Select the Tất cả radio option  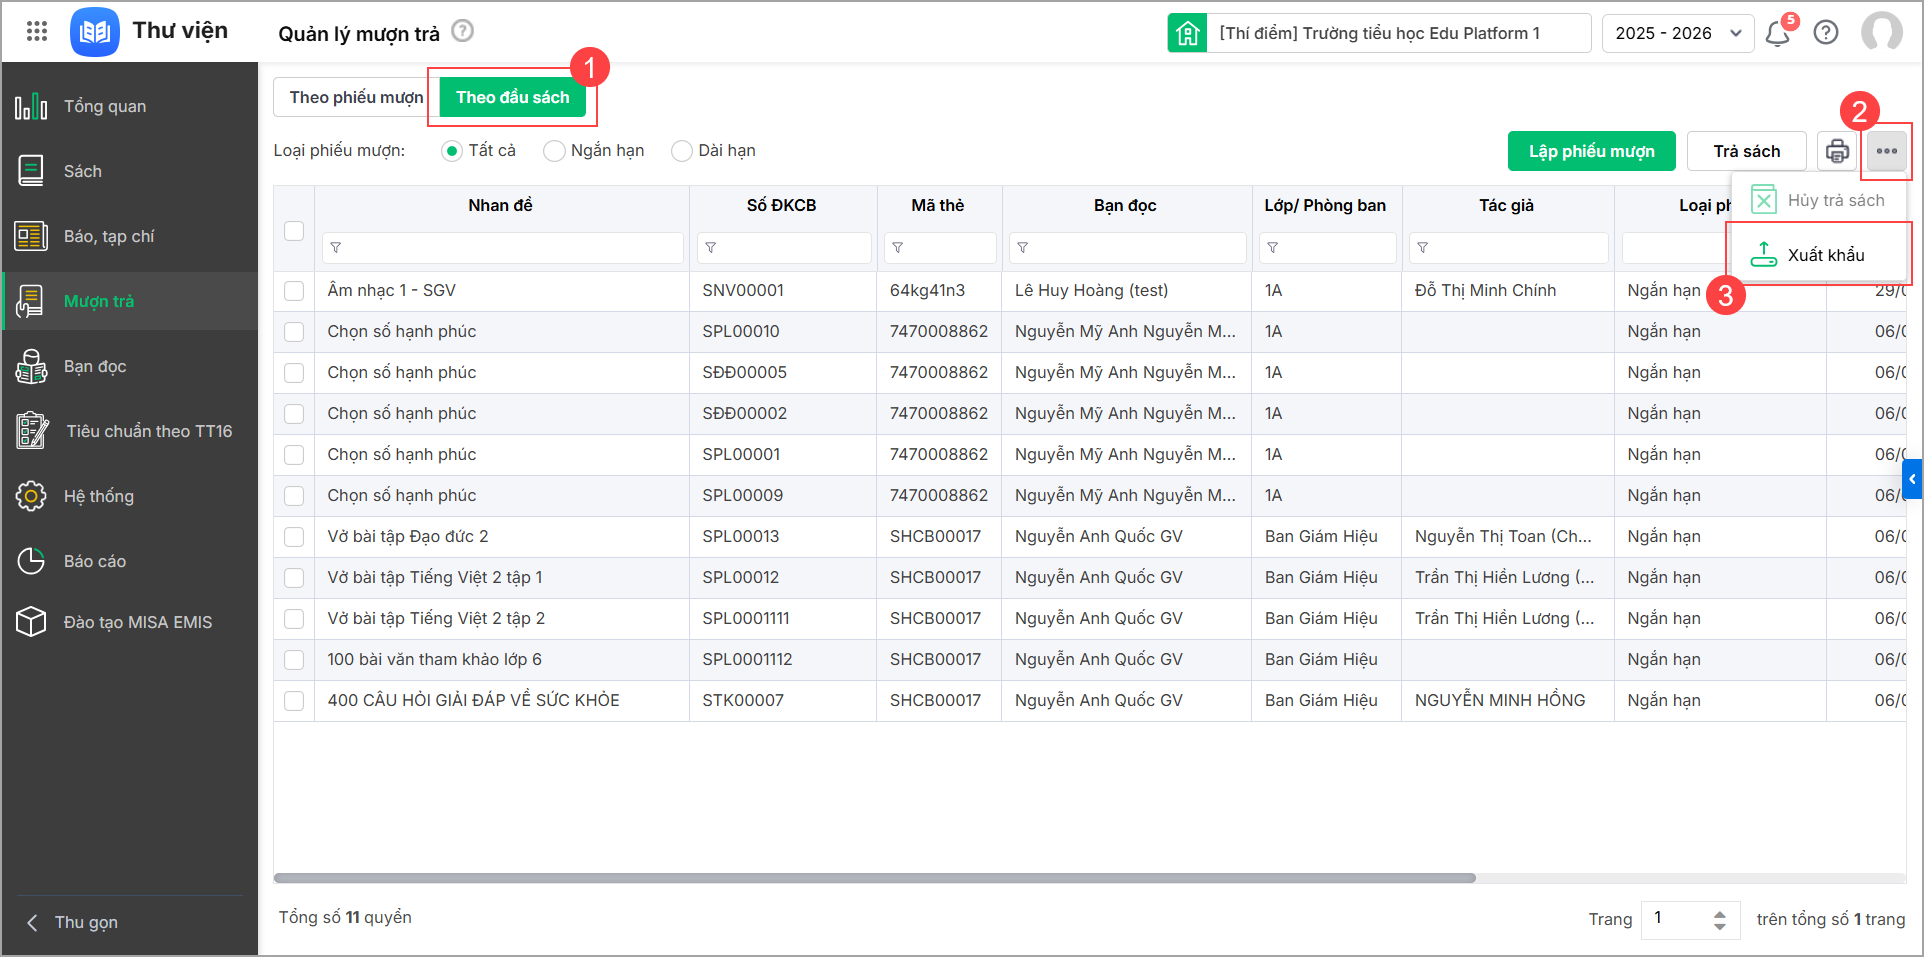coord(452,151)
